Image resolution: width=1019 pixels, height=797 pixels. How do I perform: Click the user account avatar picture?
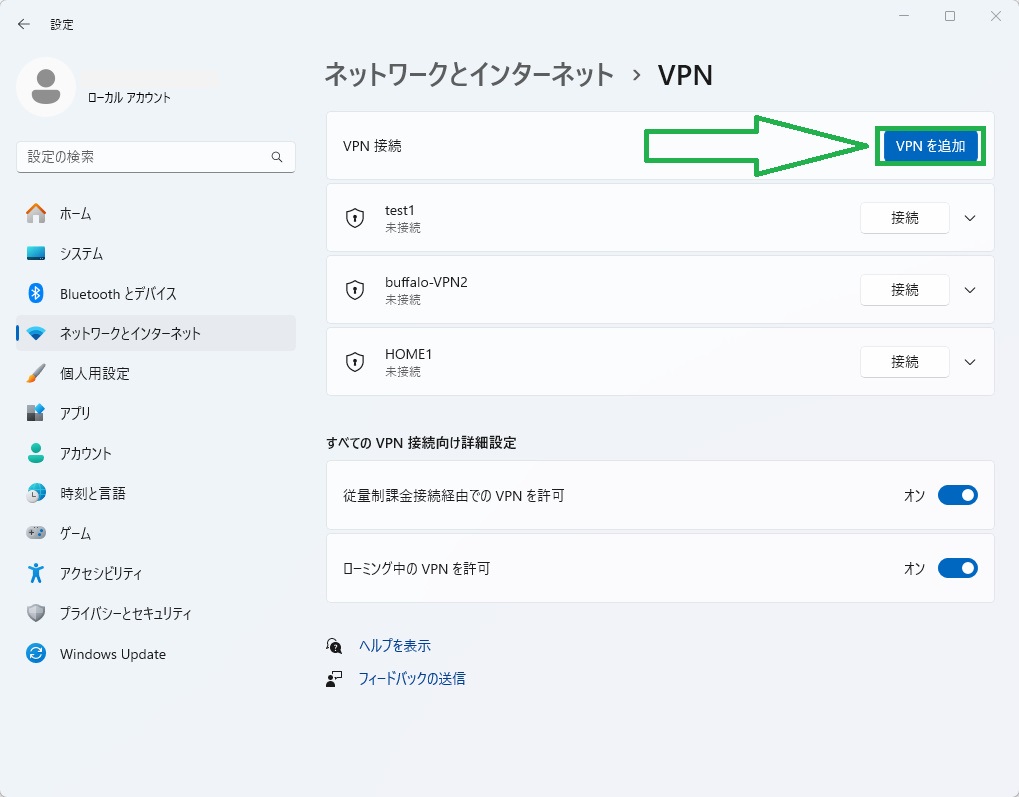coord(45,87)
